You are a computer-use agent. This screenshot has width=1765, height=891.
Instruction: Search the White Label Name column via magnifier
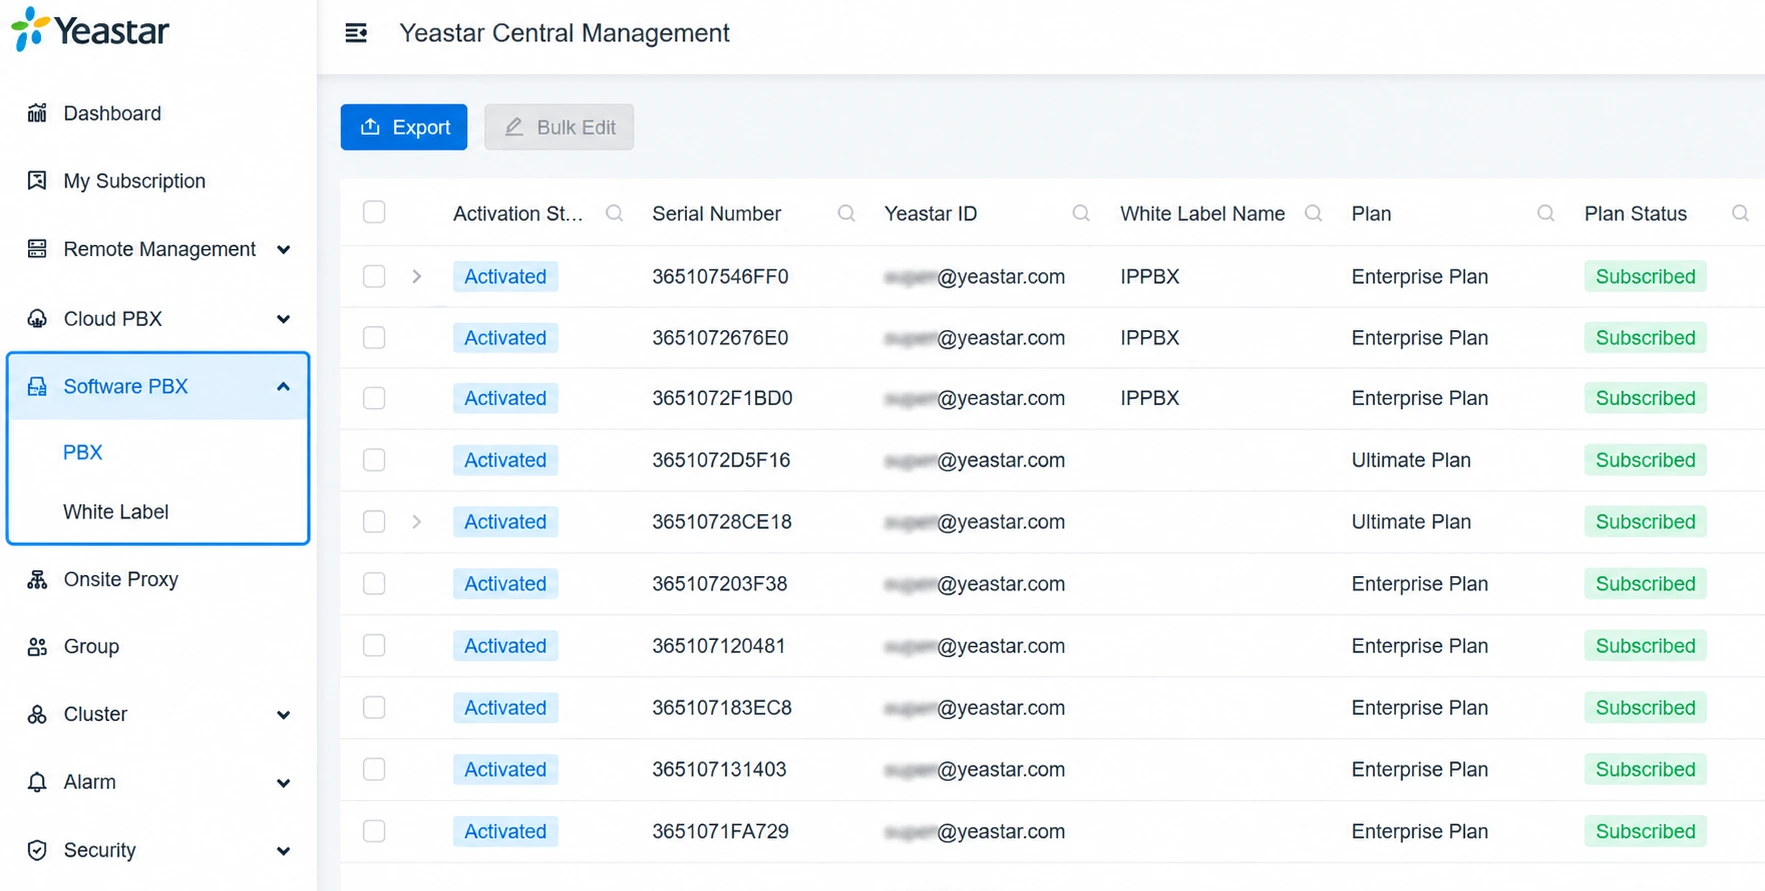[1314, 213]
